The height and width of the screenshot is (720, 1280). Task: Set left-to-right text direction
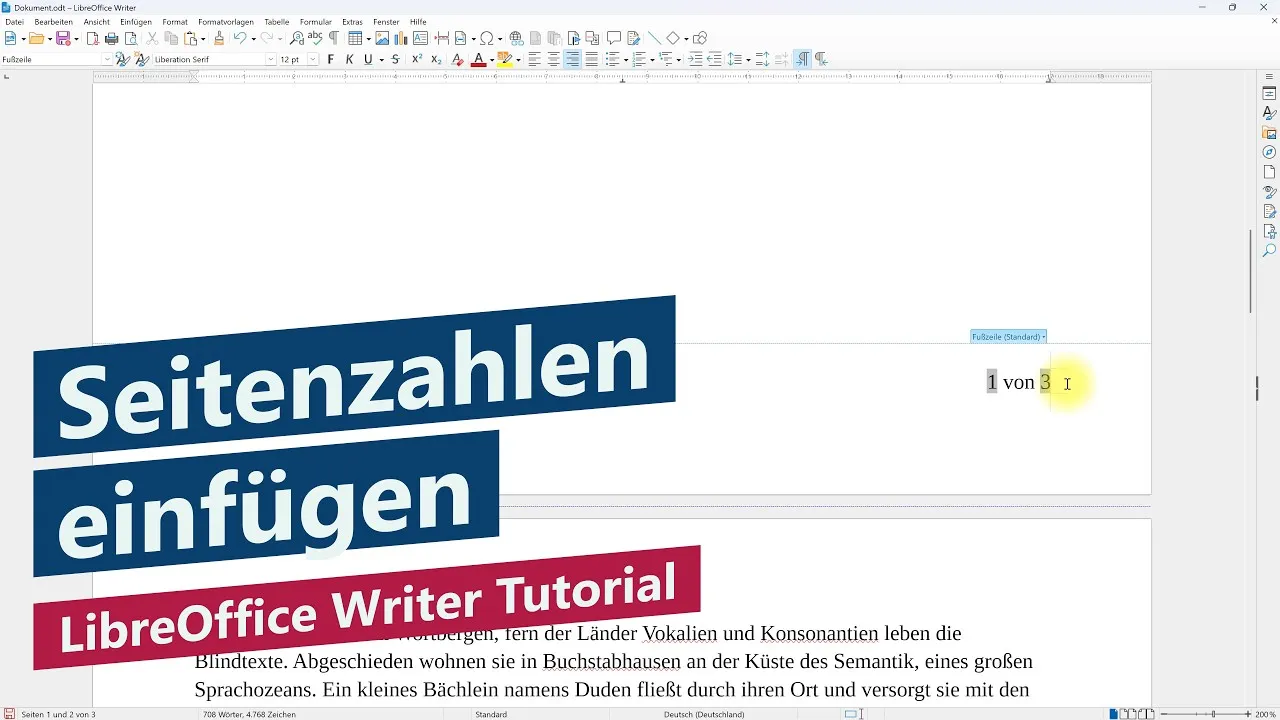802,59
